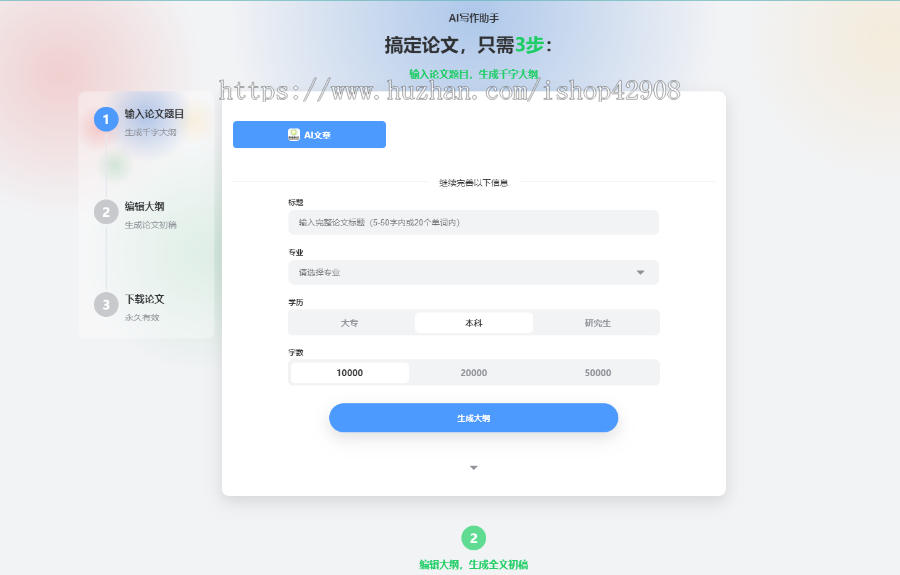
Task: Click the 生成论文初稿 subtitle
Action: [x=150, y=225]
